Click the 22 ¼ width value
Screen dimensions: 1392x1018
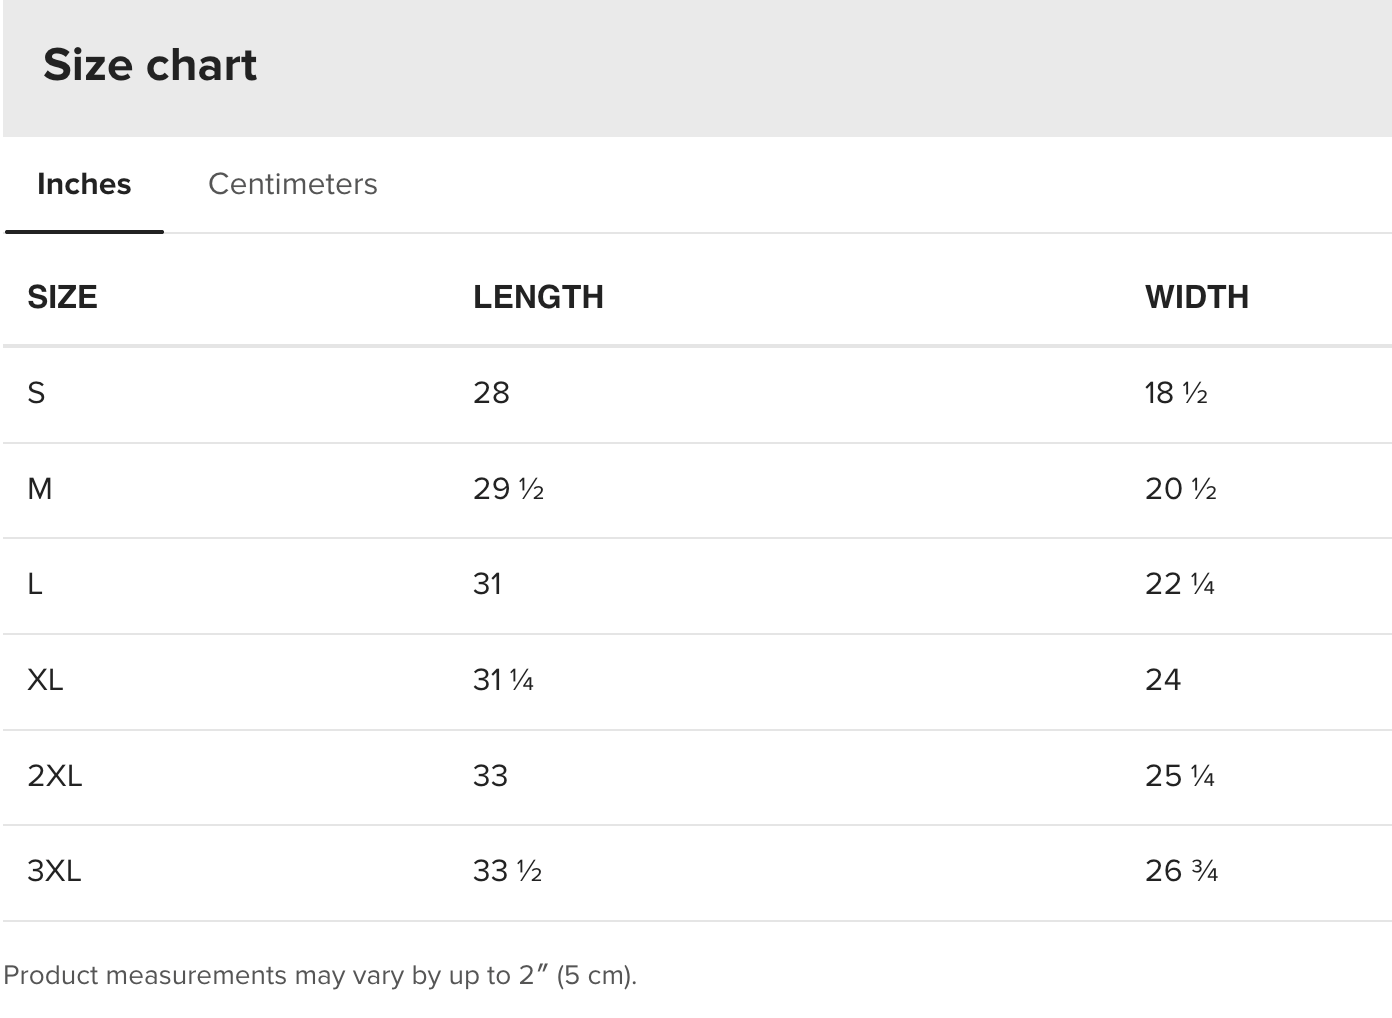click(x=1179, y=584)
